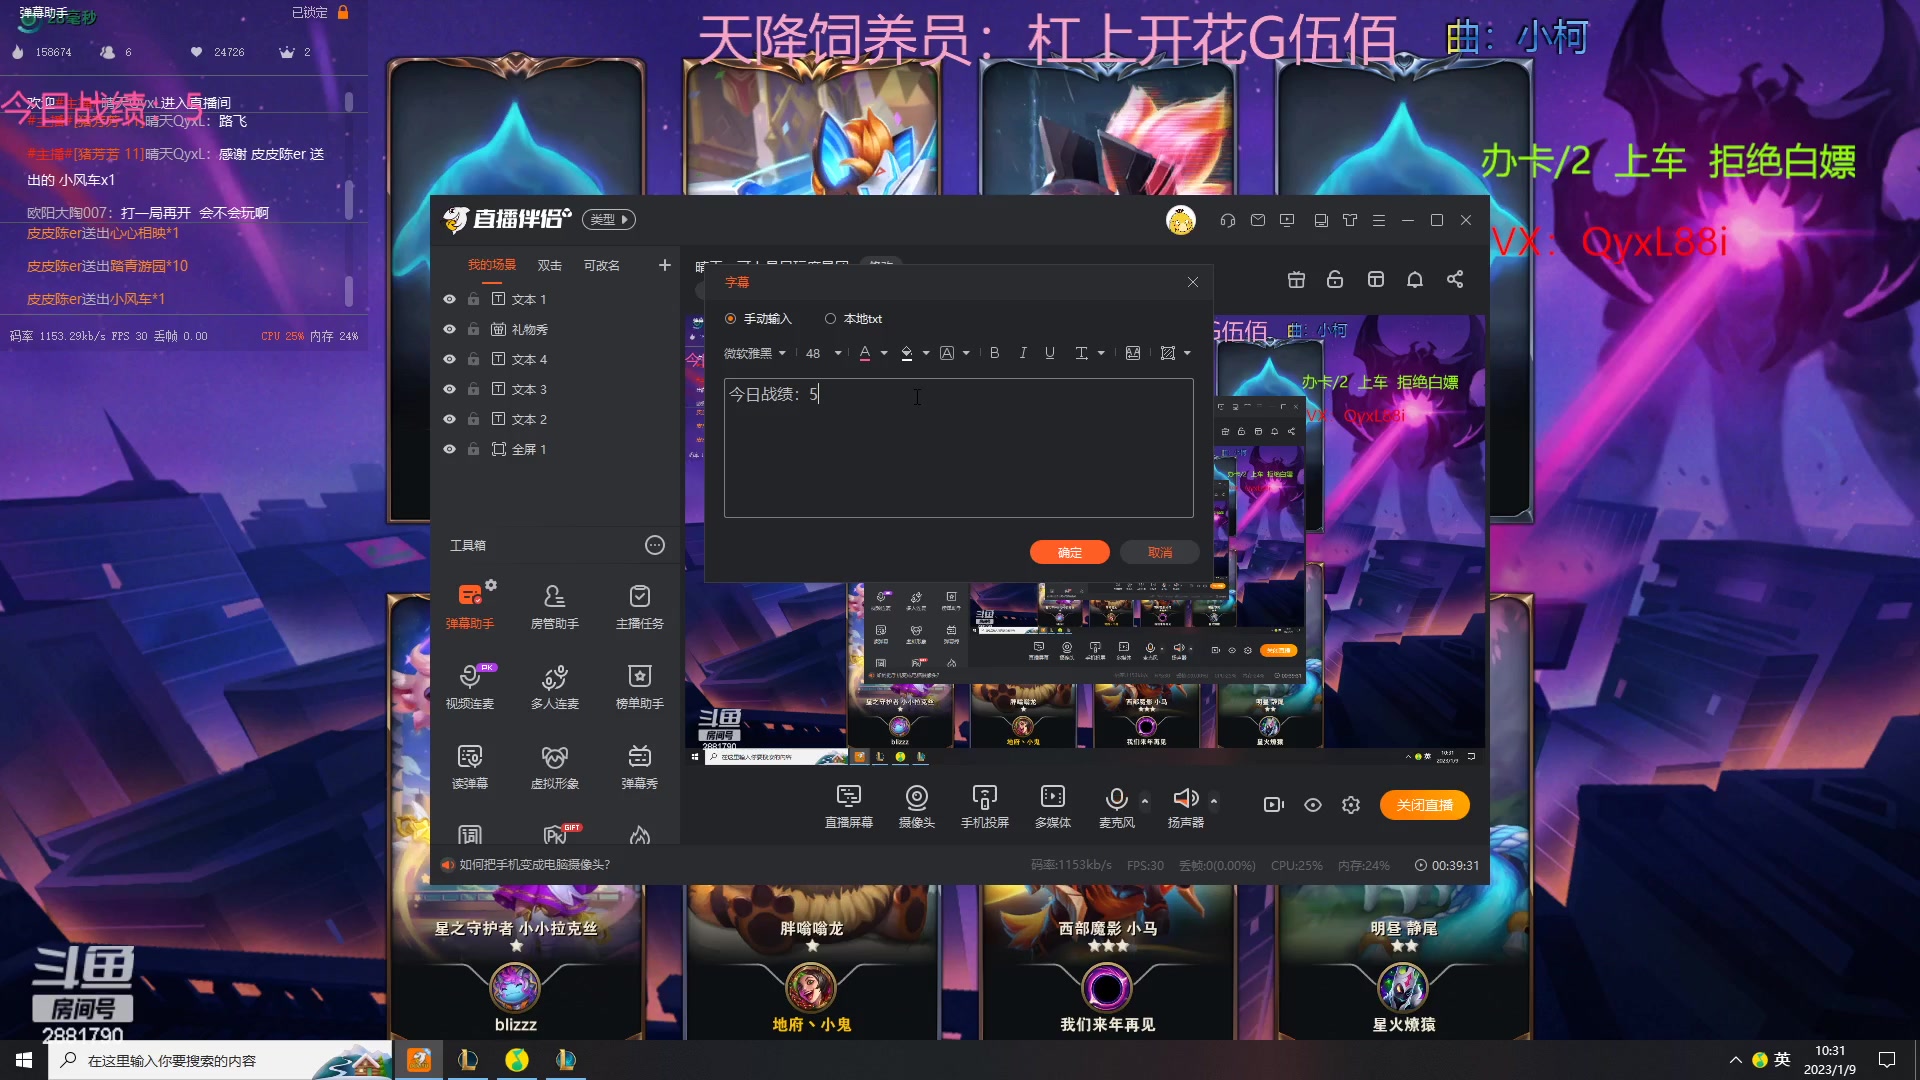Toggle visibility of 全屏 1 layer

pos(449,449)
